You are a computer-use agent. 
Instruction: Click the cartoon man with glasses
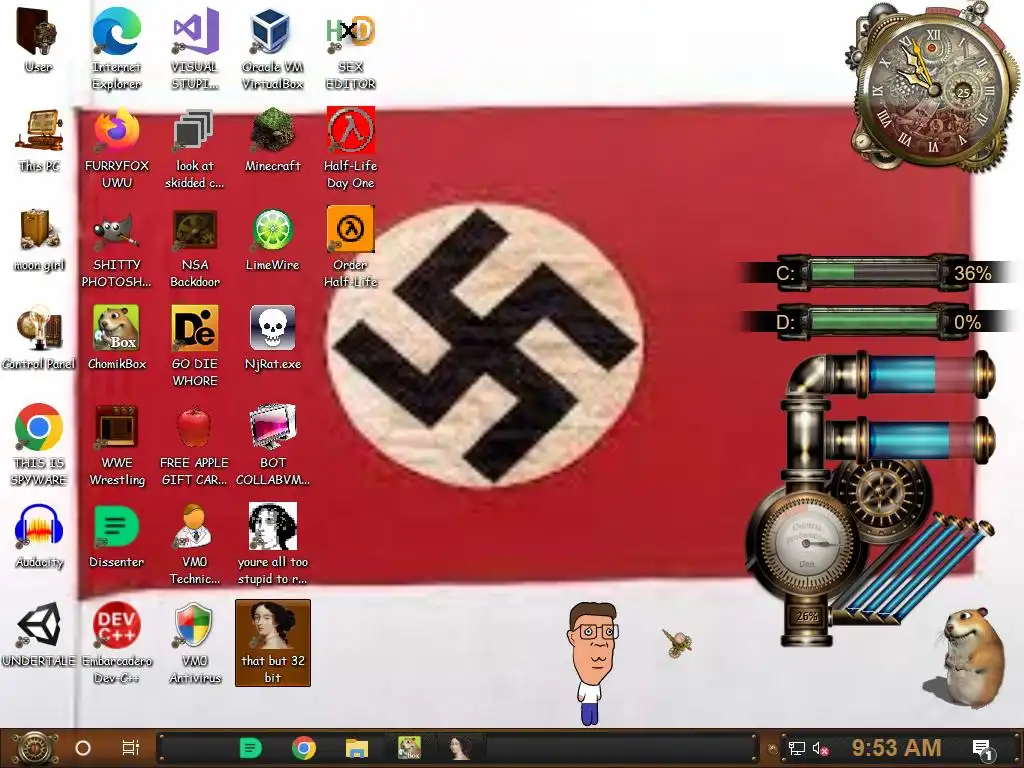pyautogui.click(x=592, y=663)
